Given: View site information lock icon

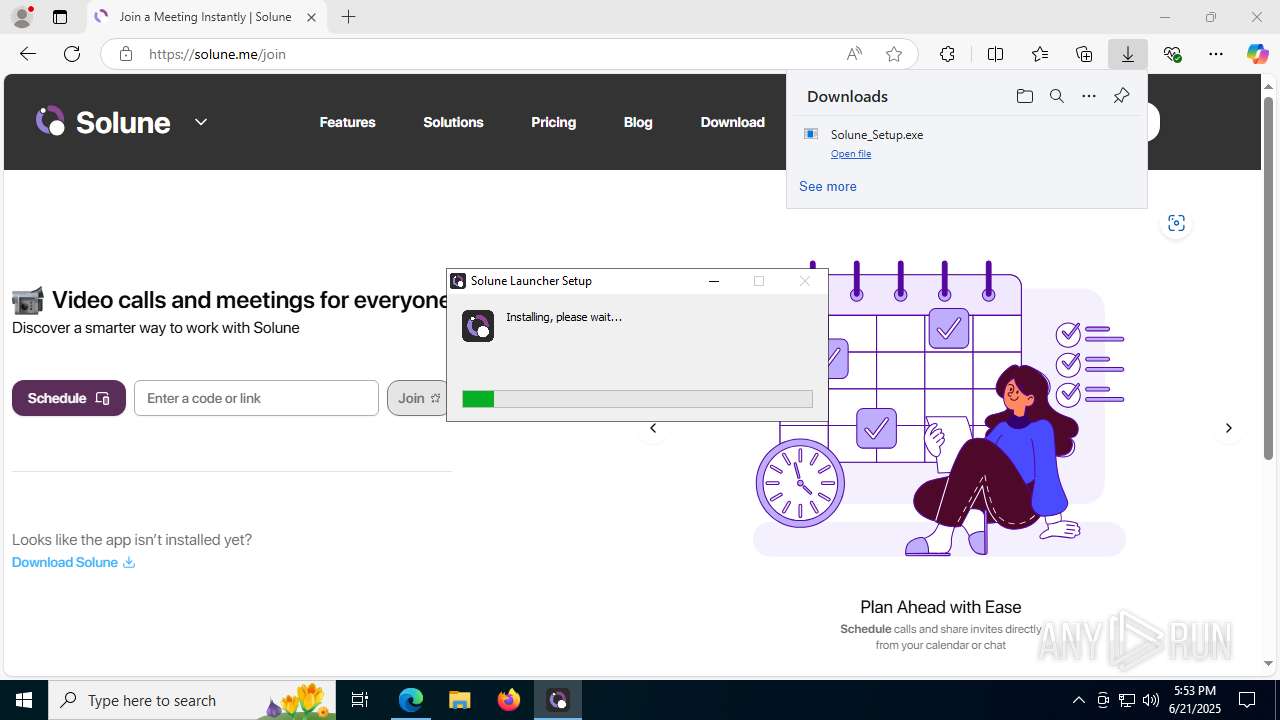Looking at the screenshot, I should click(126, 54).
